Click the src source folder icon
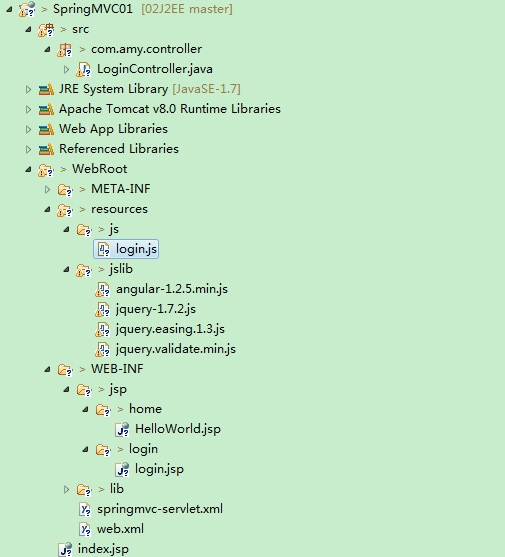 (x=46, y=30)
